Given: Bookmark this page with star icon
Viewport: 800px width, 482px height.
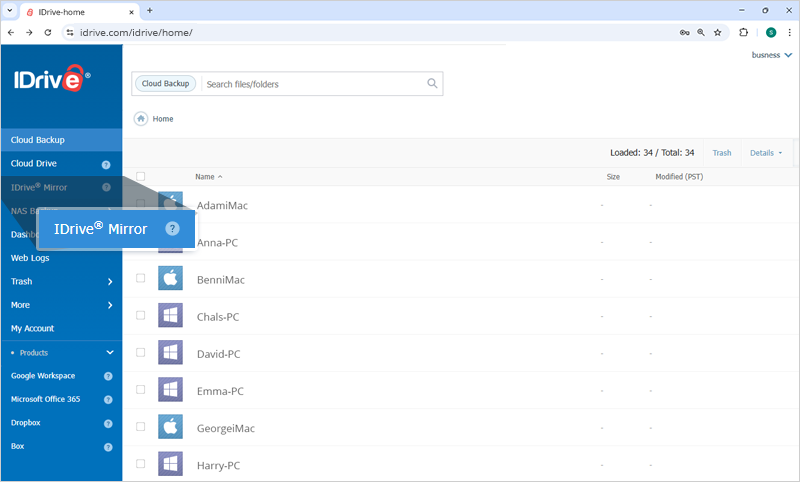Looking at the screenshot, I should [717, 33].
